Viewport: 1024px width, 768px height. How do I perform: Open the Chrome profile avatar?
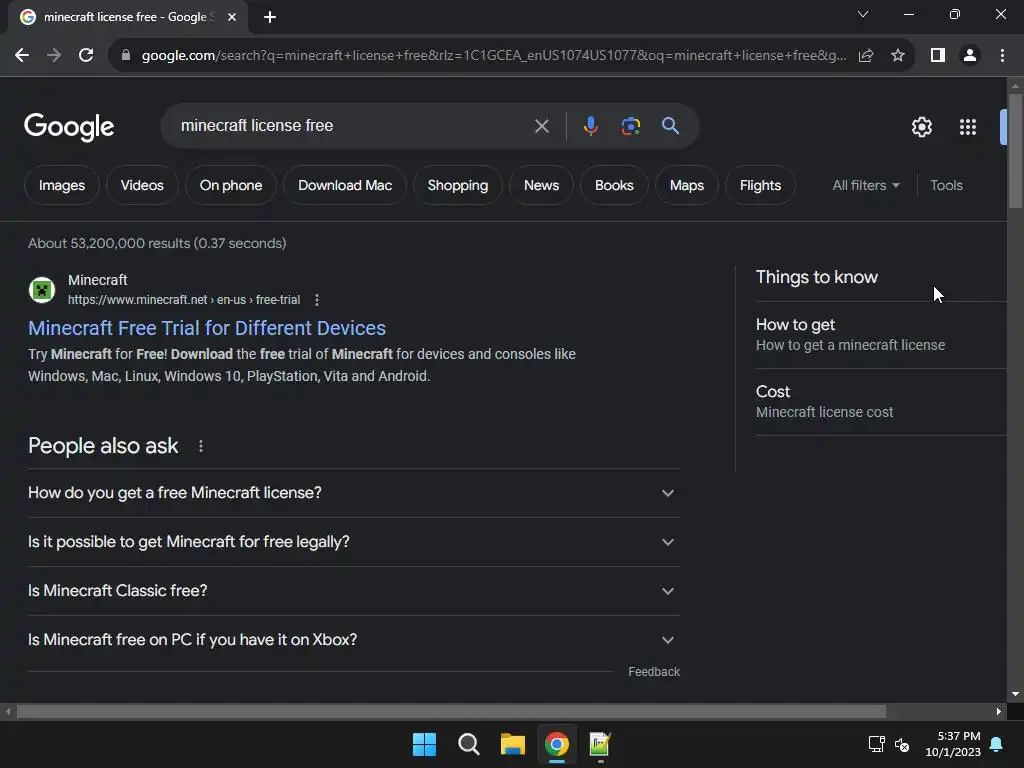point(970,56)
